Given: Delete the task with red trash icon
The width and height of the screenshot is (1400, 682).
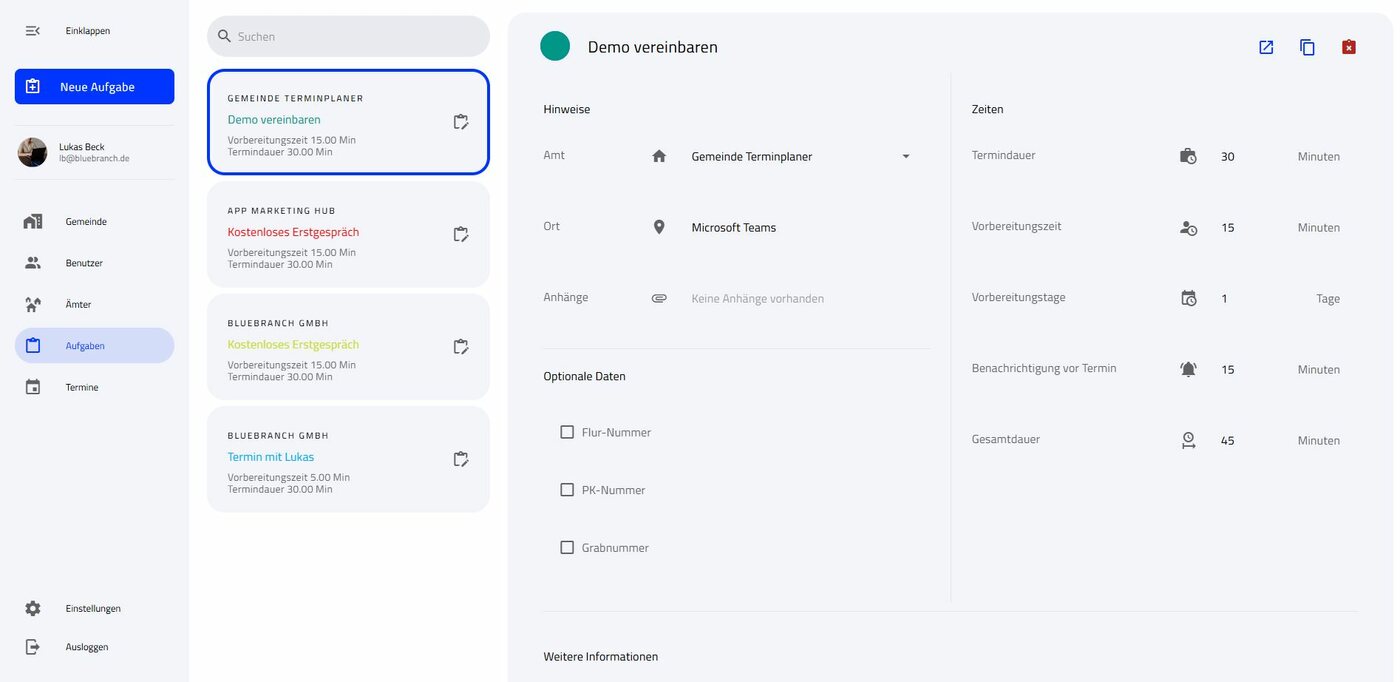Looking at the screenshot, I should [x=1349, y=47].
